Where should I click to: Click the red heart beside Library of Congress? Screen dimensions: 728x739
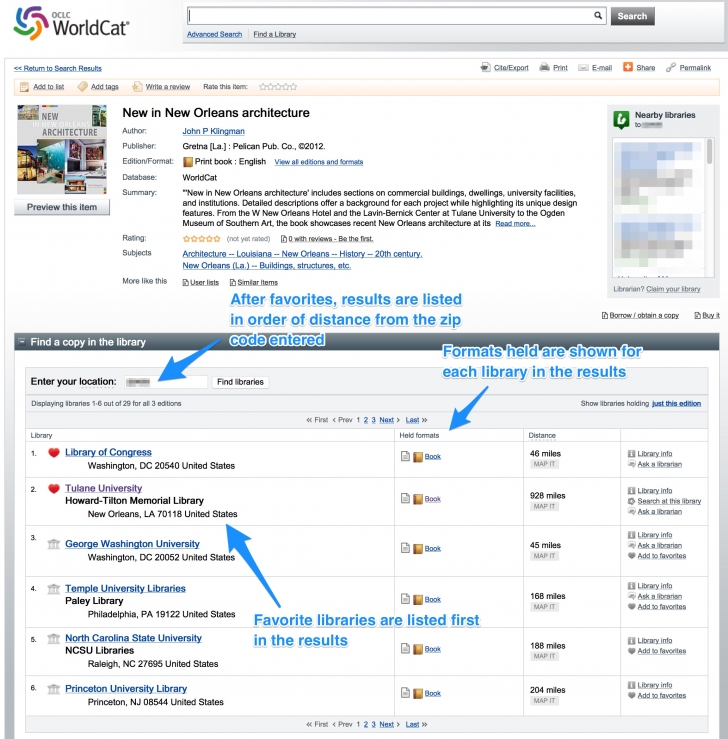pos(54,452)
